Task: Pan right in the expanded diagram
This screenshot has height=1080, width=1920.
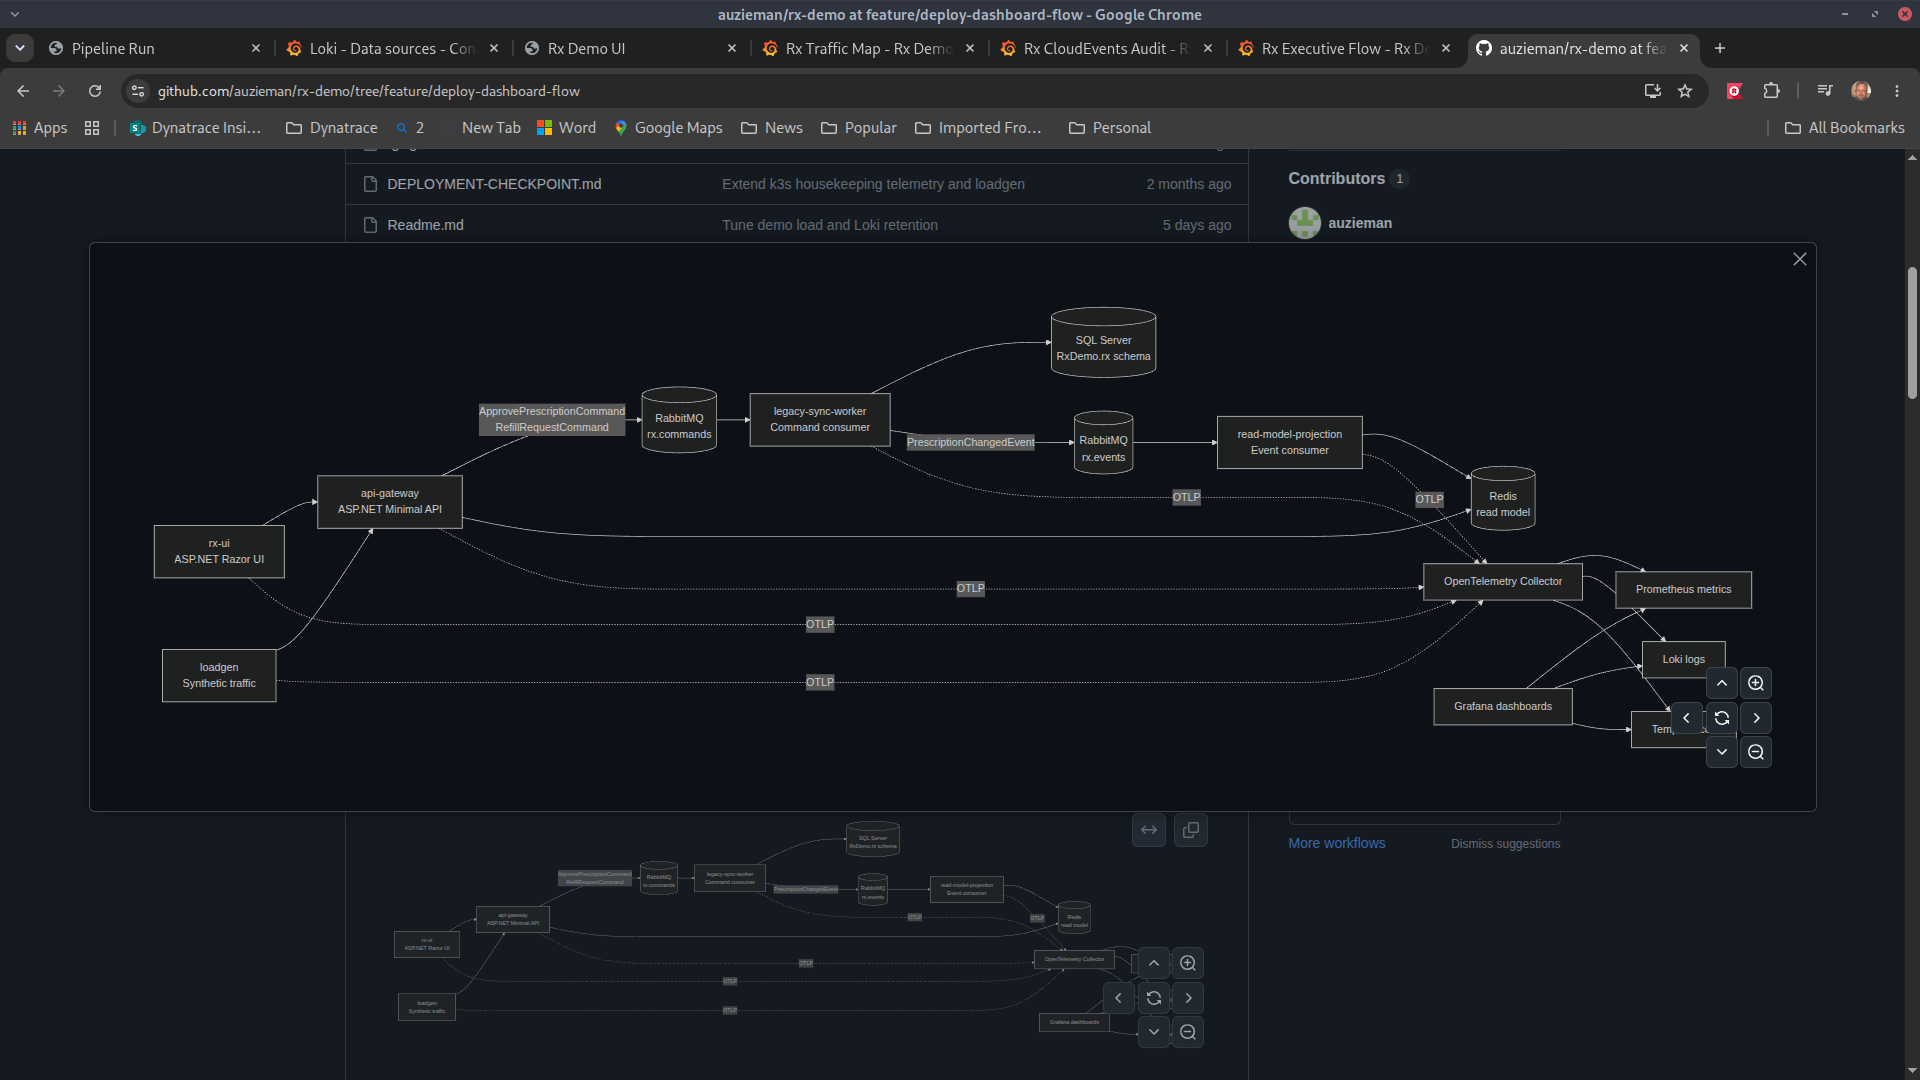Action: point(1756,718)
